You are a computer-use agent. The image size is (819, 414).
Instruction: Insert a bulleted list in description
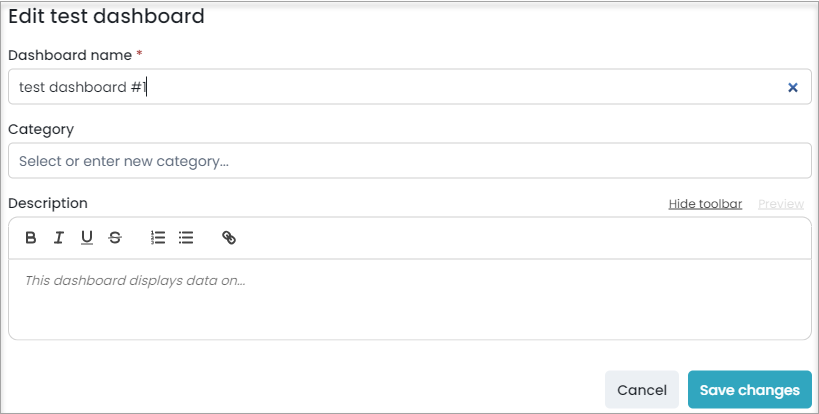tap(186, 238)
